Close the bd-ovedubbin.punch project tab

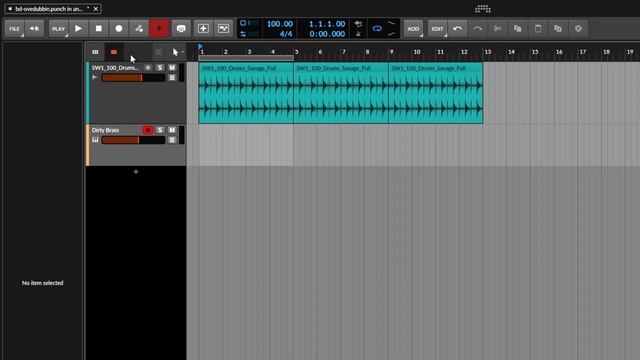(96, 9)
